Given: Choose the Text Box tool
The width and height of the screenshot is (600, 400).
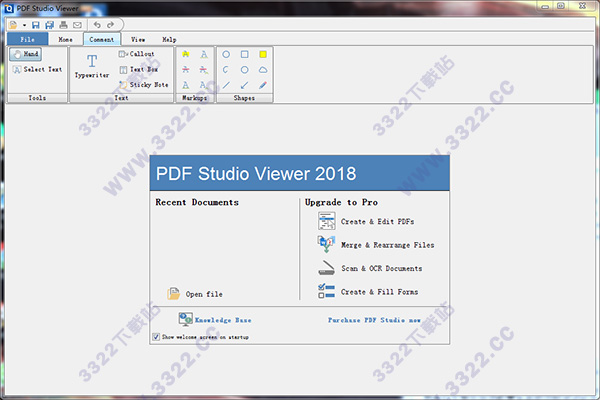Looking at the screenshot, I should (139, 69).
